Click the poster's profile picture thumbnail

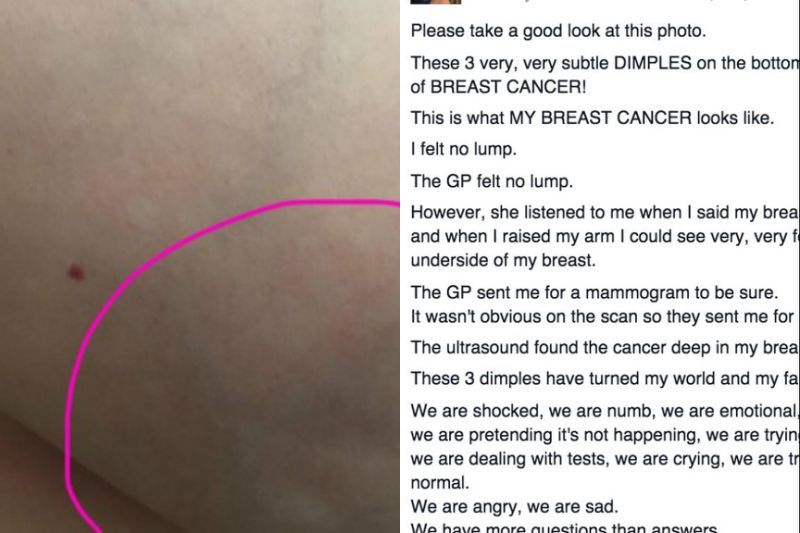pos(436,2)
